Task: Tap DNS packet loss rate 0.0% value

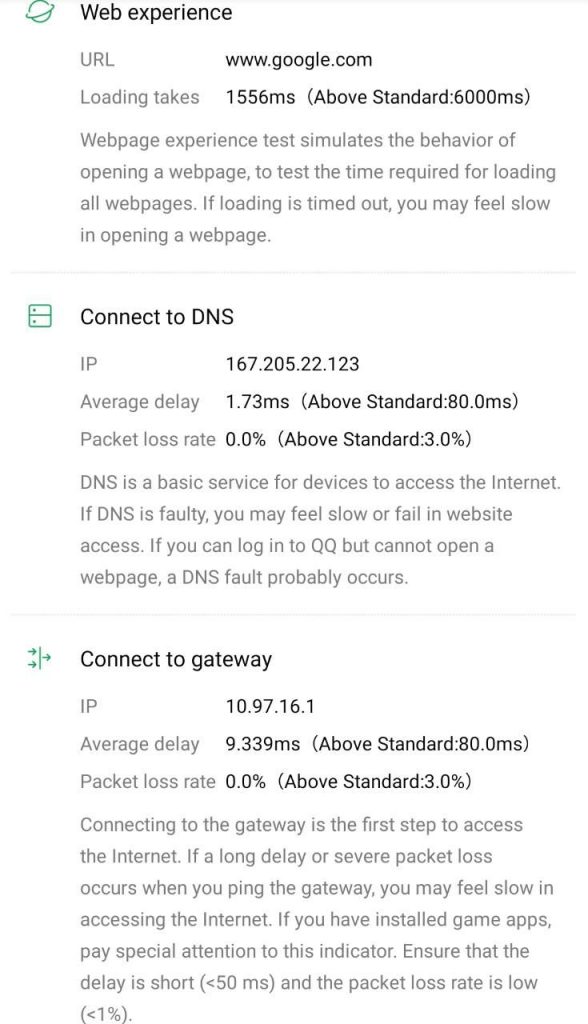Action: click(x=246, y=440)
